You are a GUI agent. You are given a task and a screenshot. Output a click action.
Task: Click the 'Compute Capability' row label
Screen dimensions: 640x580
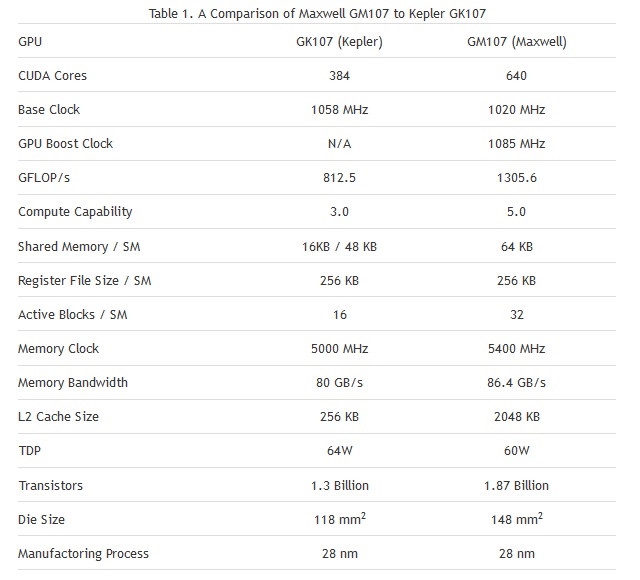[75, 211]
